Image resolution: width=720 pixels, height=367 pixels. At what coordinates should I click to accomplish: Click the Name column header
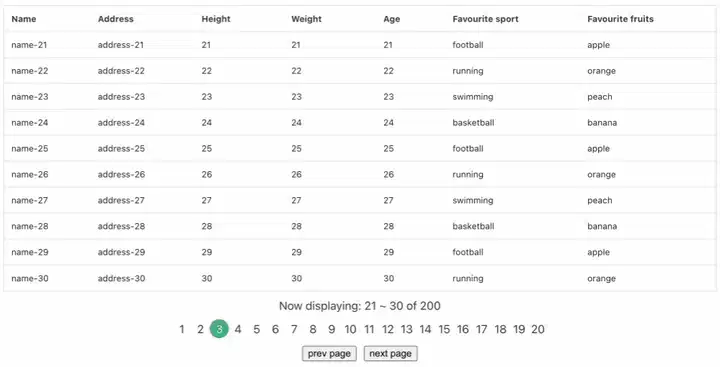click(x=24, y=19)
